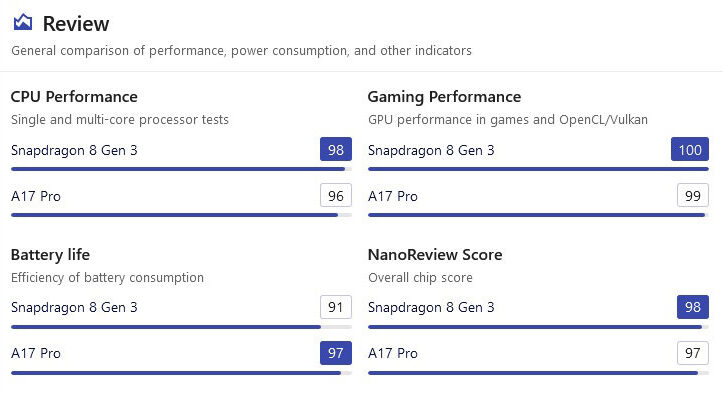Click the Review chart icon
723x397 pixels.
pos(23,22)
